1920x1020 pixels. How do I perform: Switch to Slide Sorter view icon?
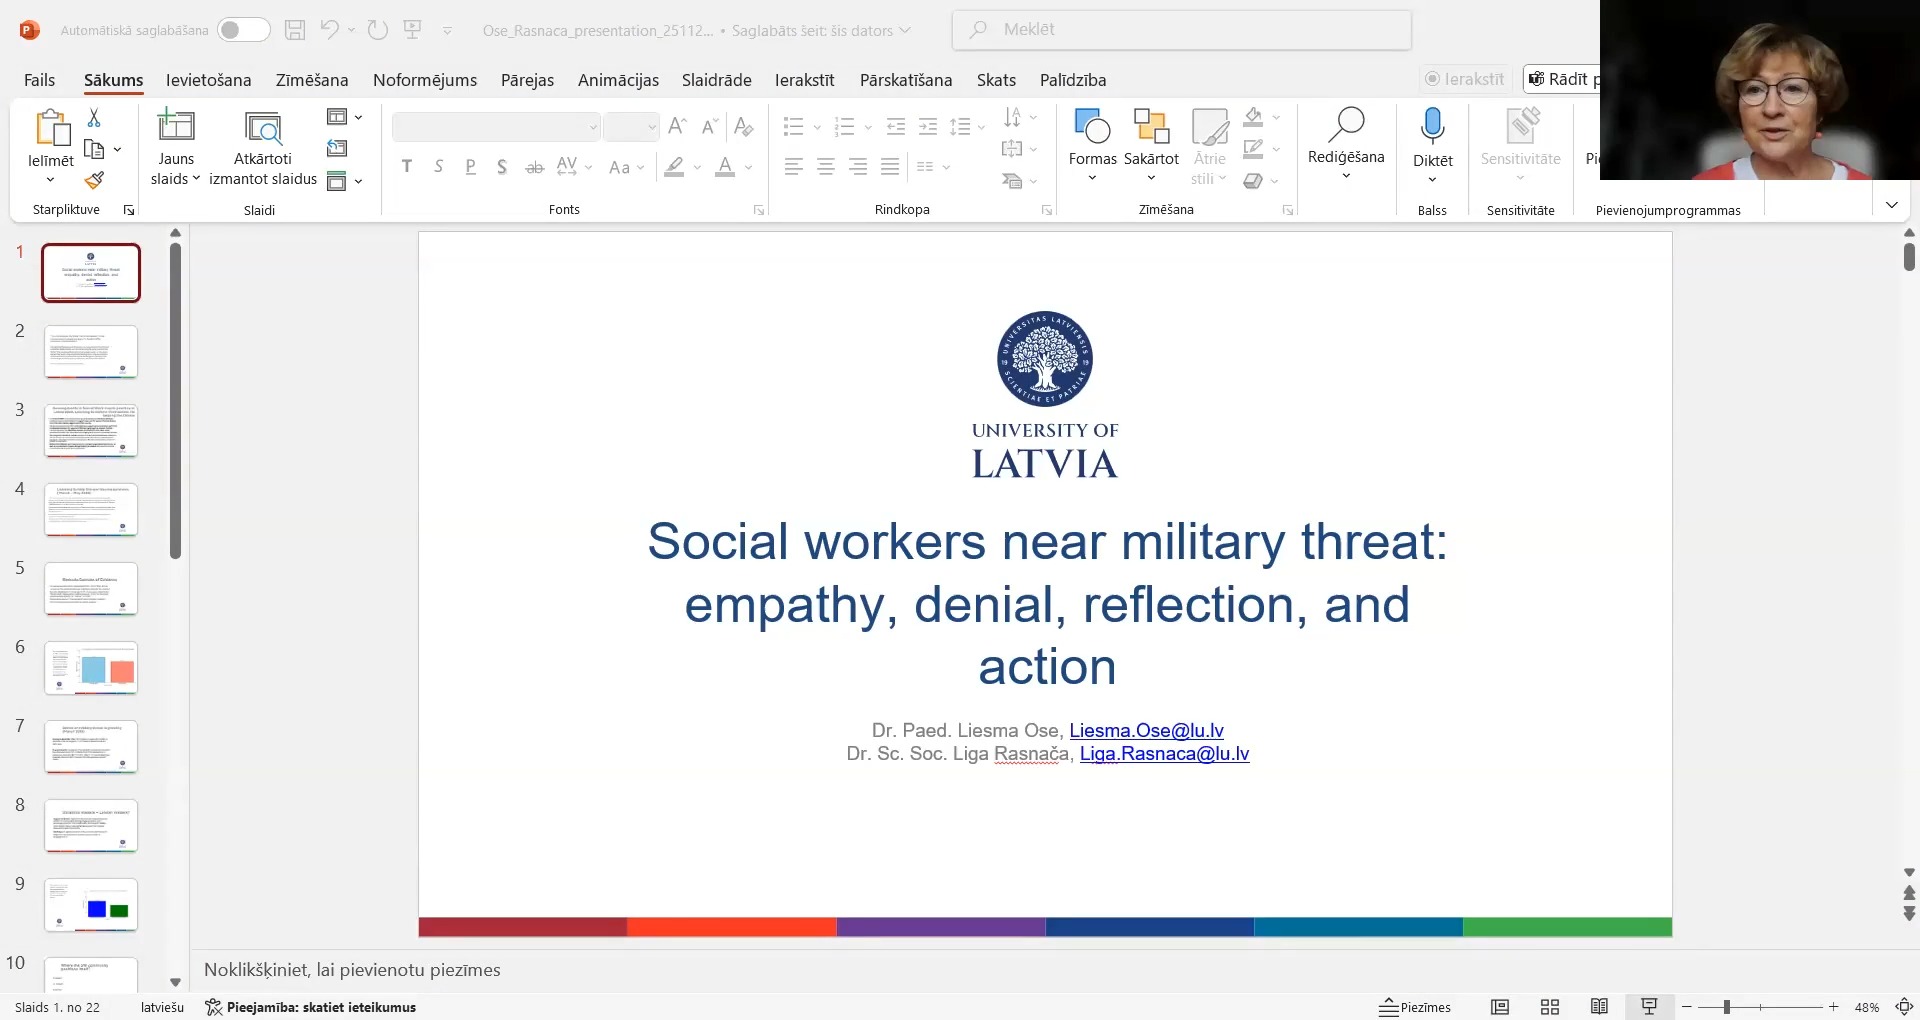tap(1550, 1007)
